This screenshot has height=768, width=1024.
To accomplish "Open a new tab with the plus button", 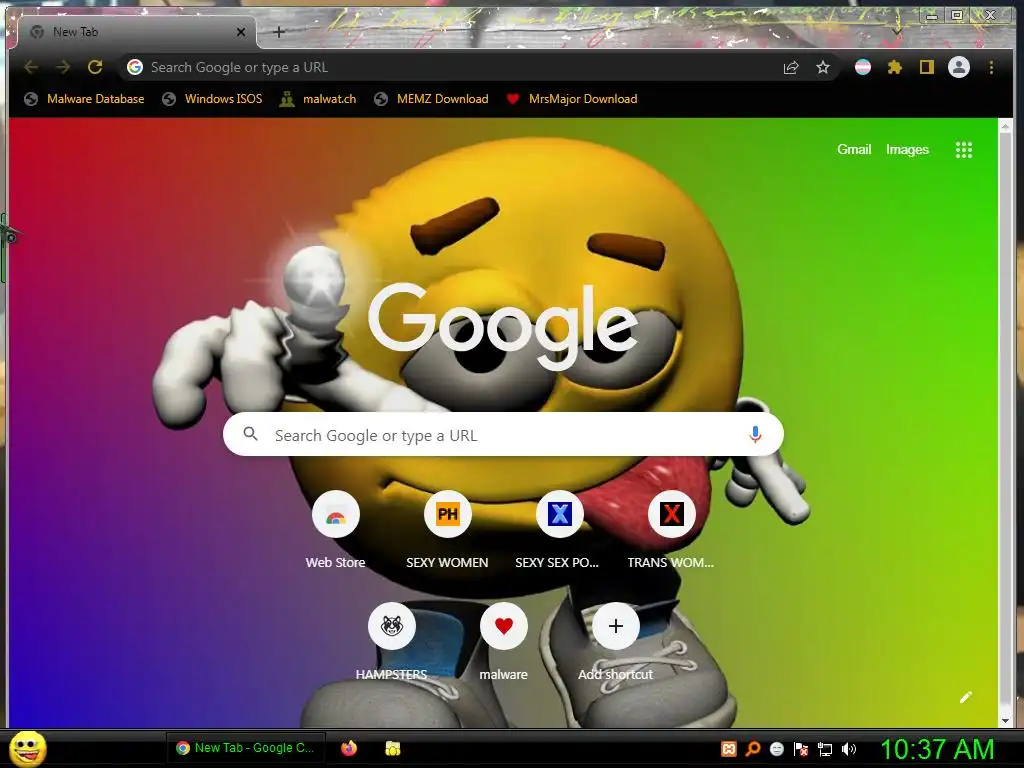I will pos(279,32).
